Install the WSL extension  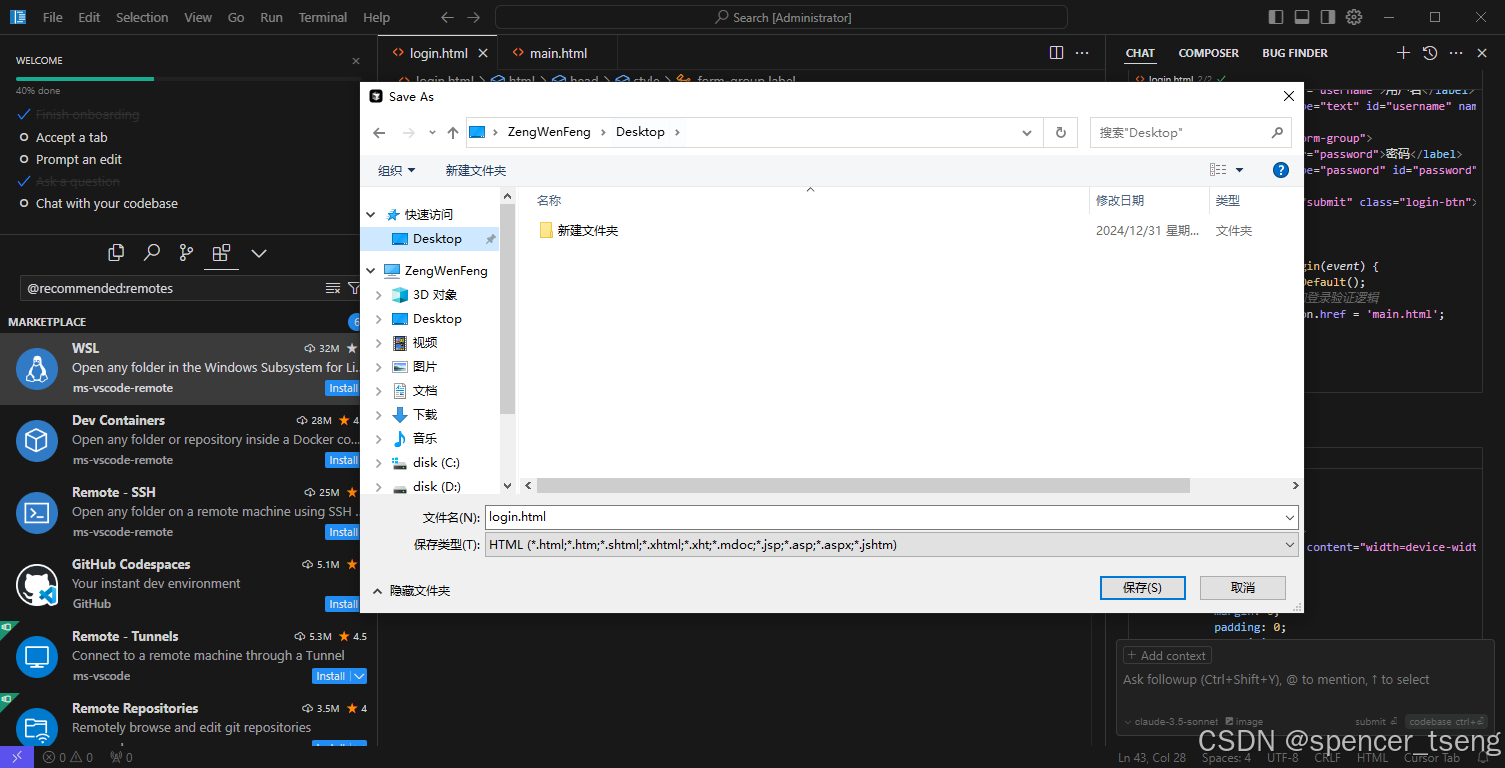[342, 388]
